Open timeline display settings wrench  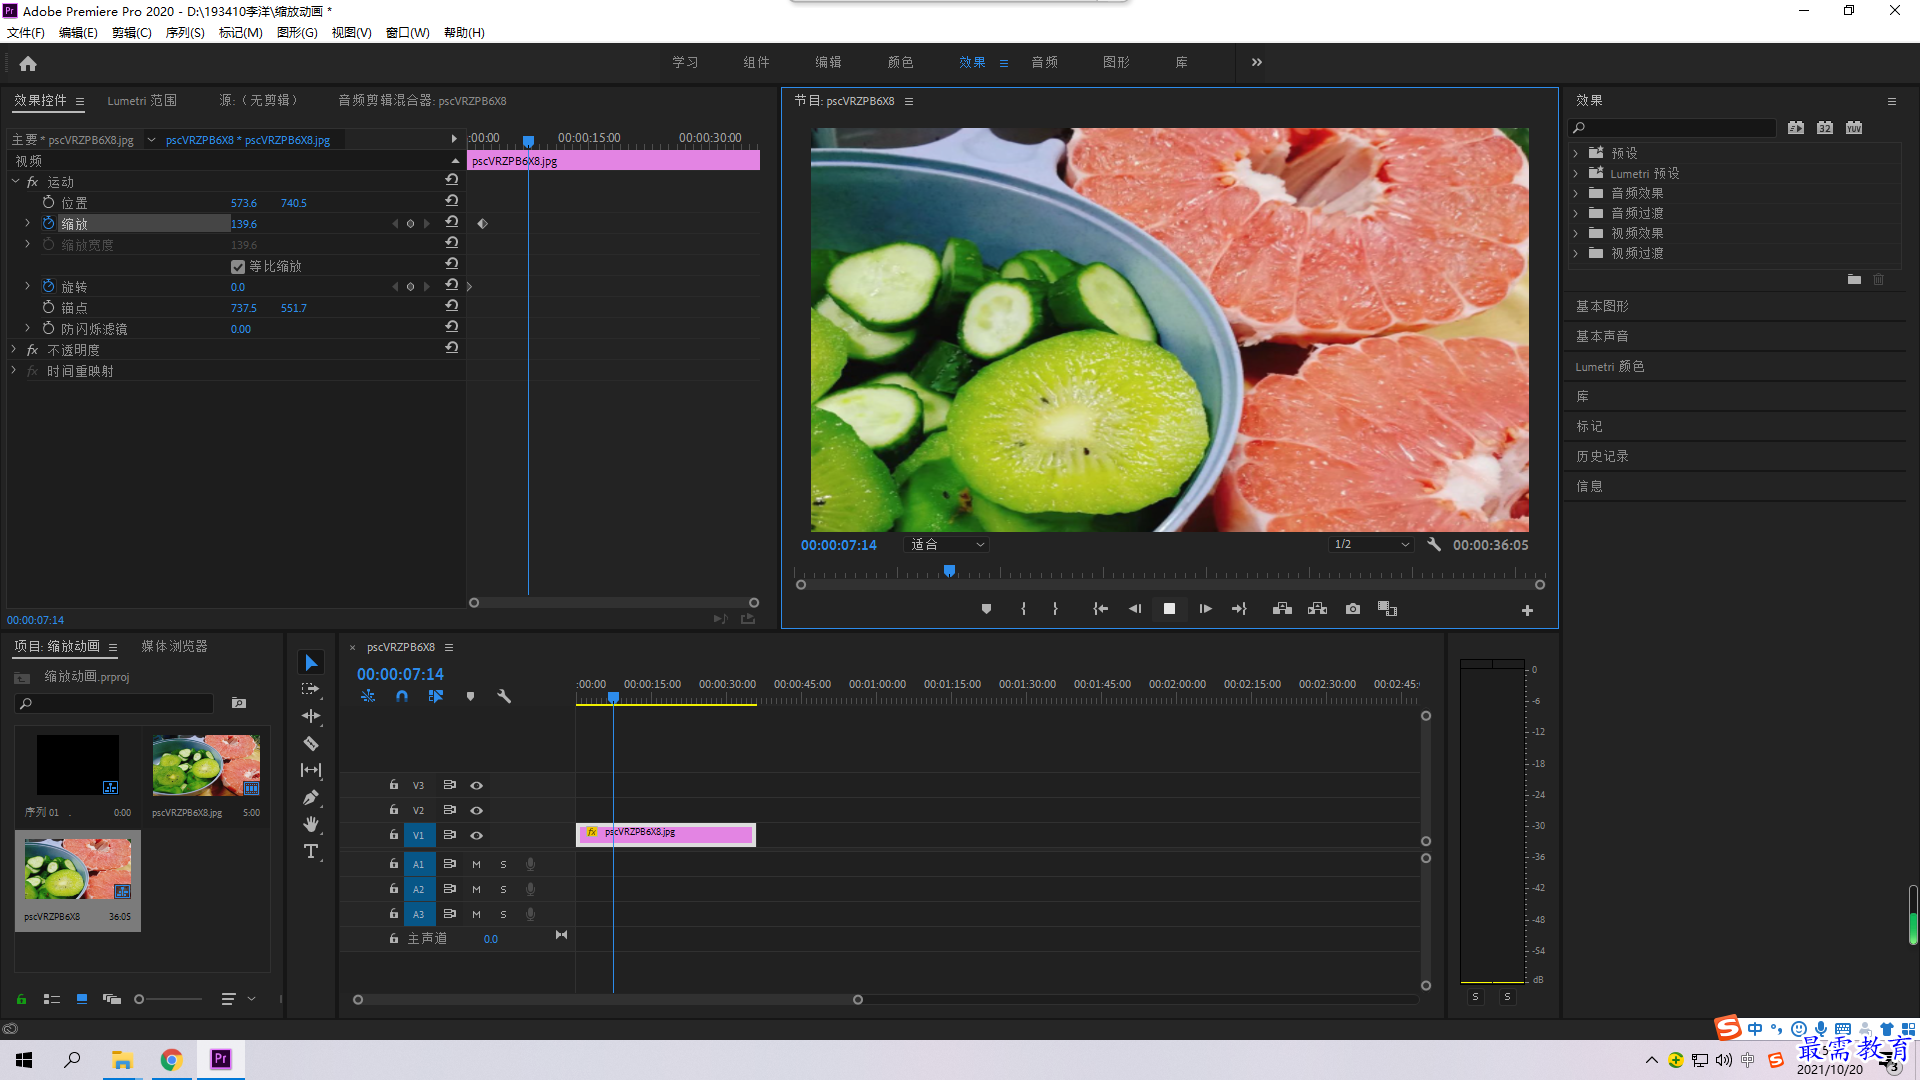click(x=504, y=696)
